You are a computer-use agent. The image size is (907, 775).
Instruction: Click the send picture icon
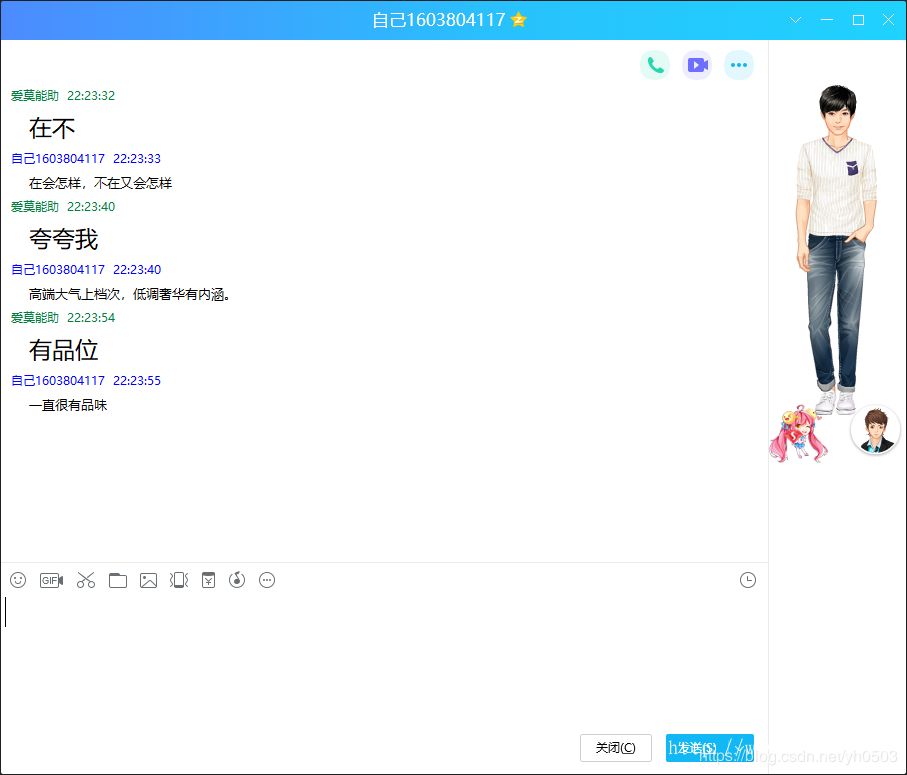pyautogui.click(x=149, y=580)
